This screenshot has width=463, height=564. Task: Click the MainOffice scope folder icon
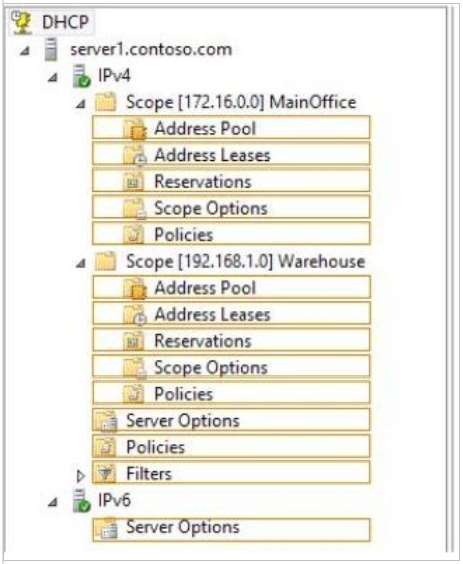(106, 102)
